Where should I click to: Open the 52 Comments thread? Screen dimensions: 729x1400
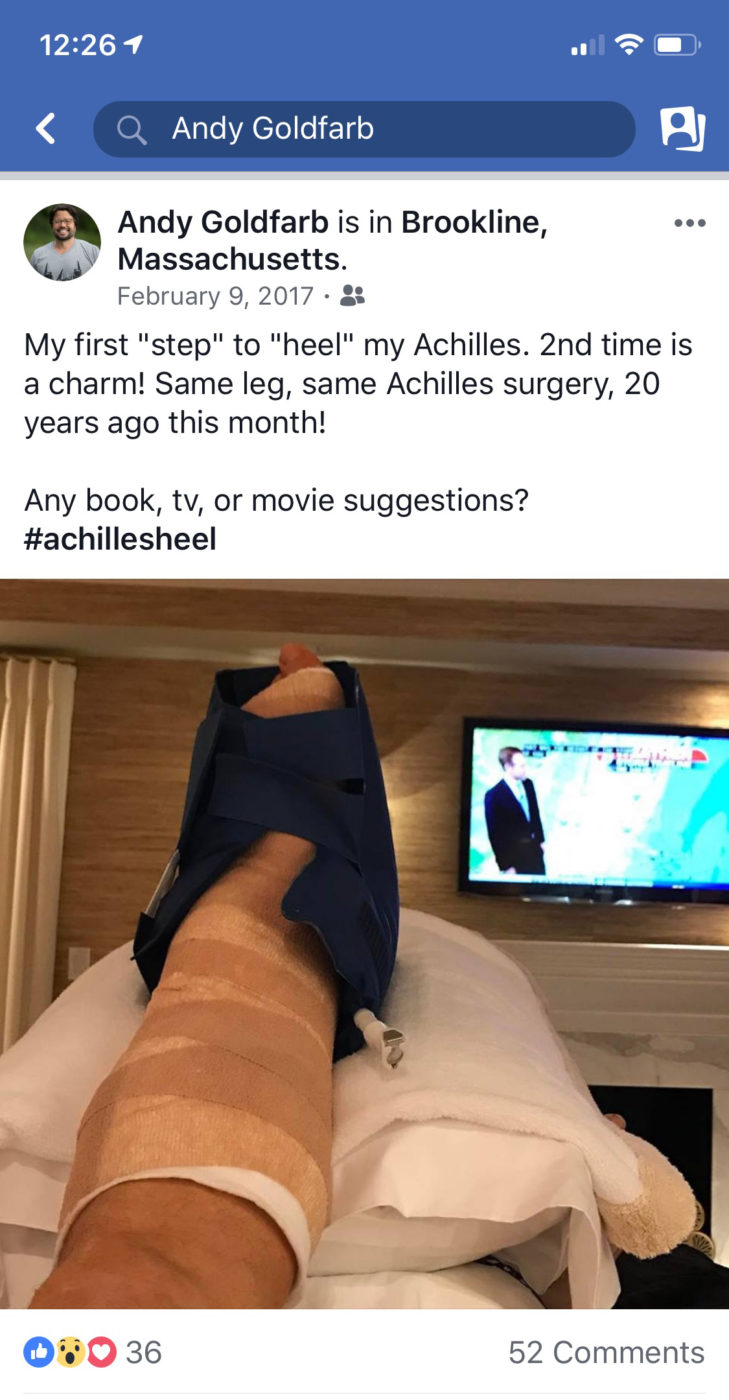pos(606,1352)
